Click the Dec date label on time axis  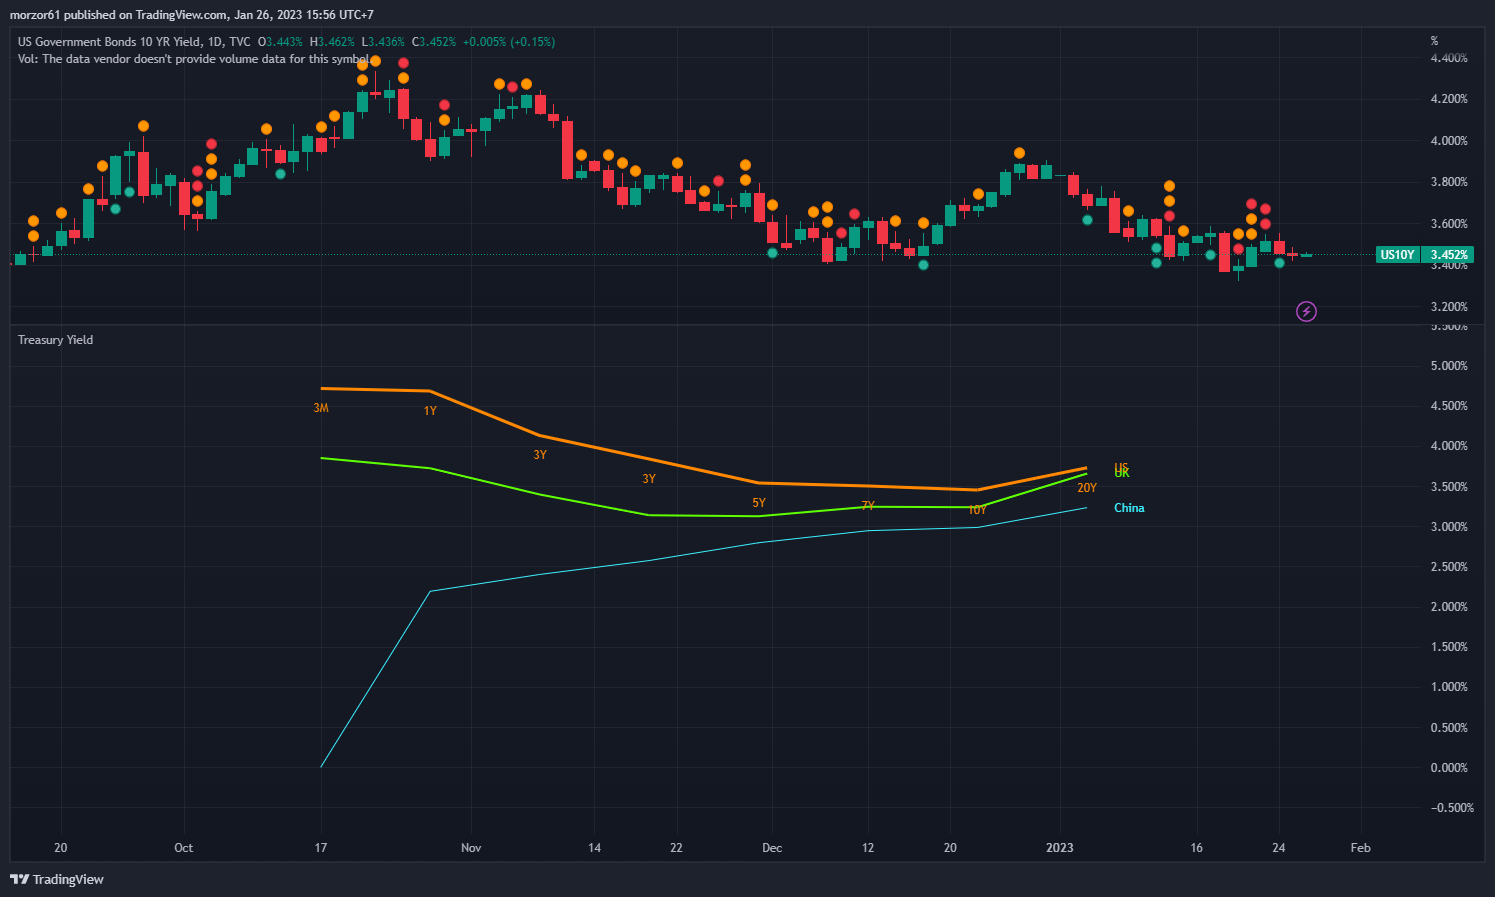tap(772, 848)
